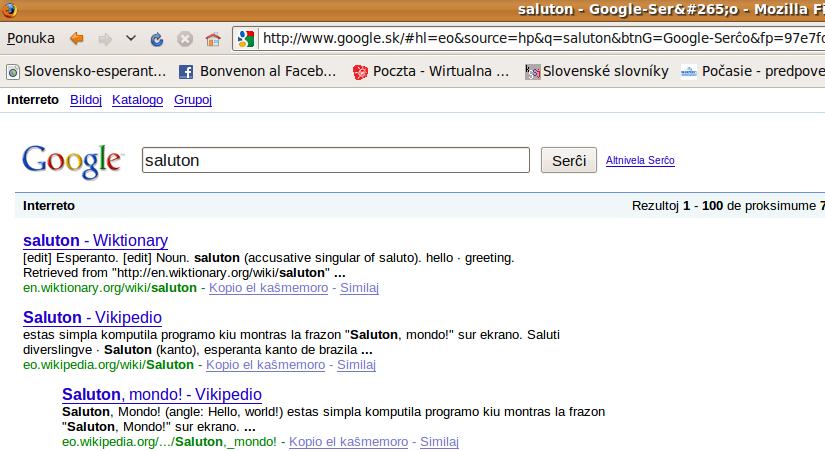Click the Firefox logo icon in title bar
The height and width of the screenshot is (451, 825).
[x=9, y=9]
